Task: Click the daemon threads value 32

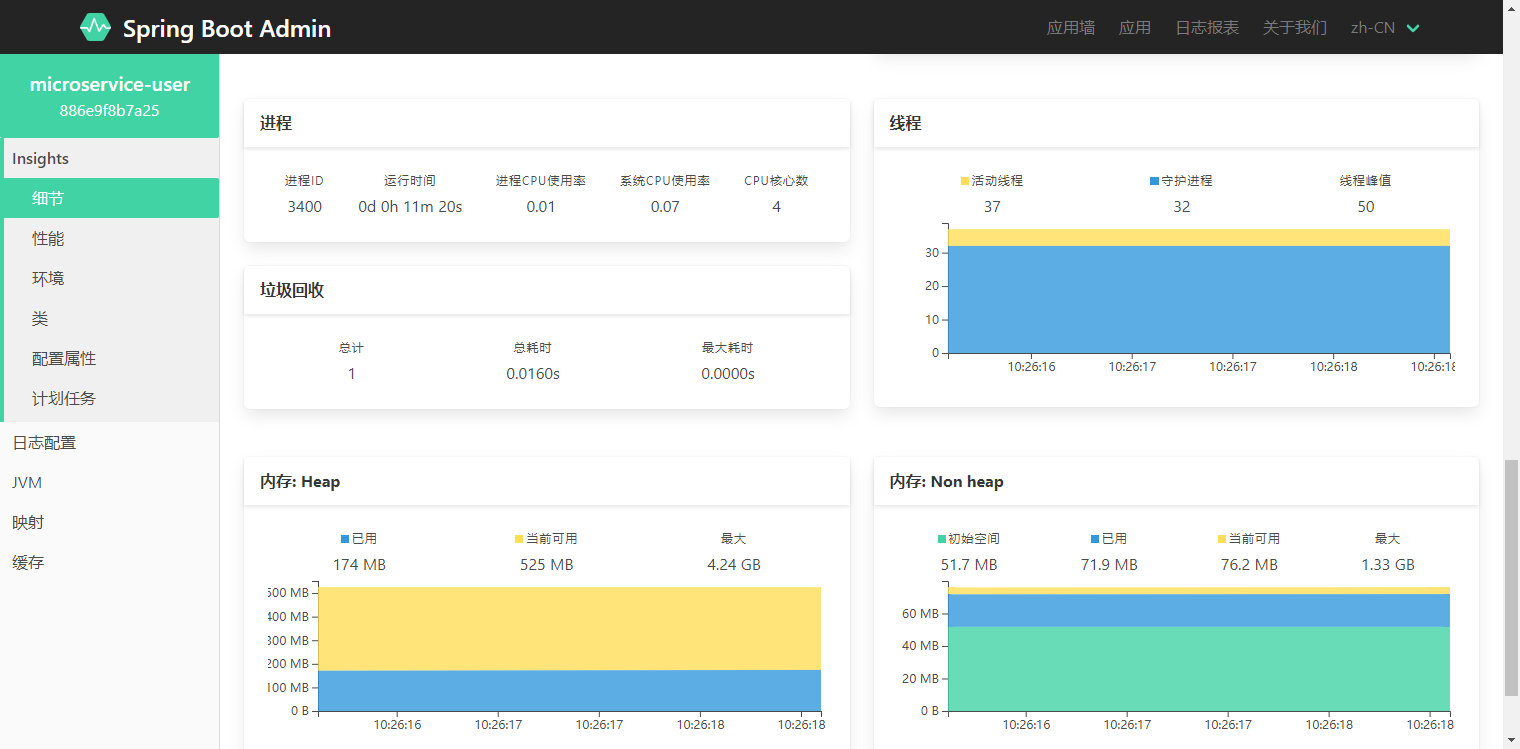Action: [x=1182, y=207]
